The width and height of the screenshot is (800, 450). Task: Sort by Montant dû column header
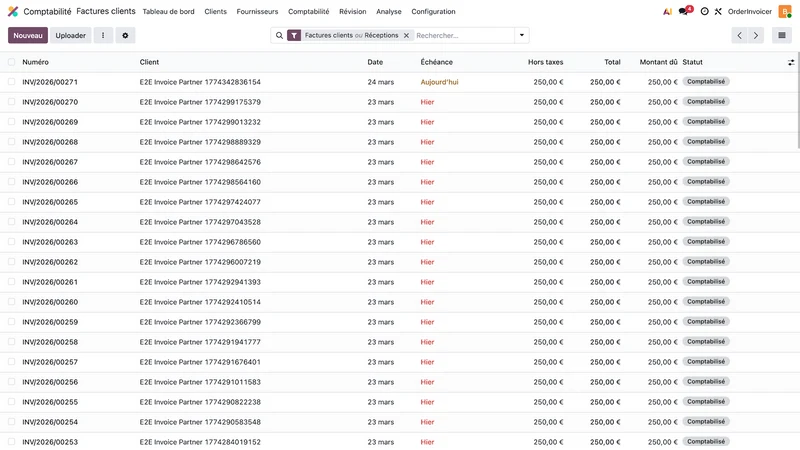[x=658, y=62]
